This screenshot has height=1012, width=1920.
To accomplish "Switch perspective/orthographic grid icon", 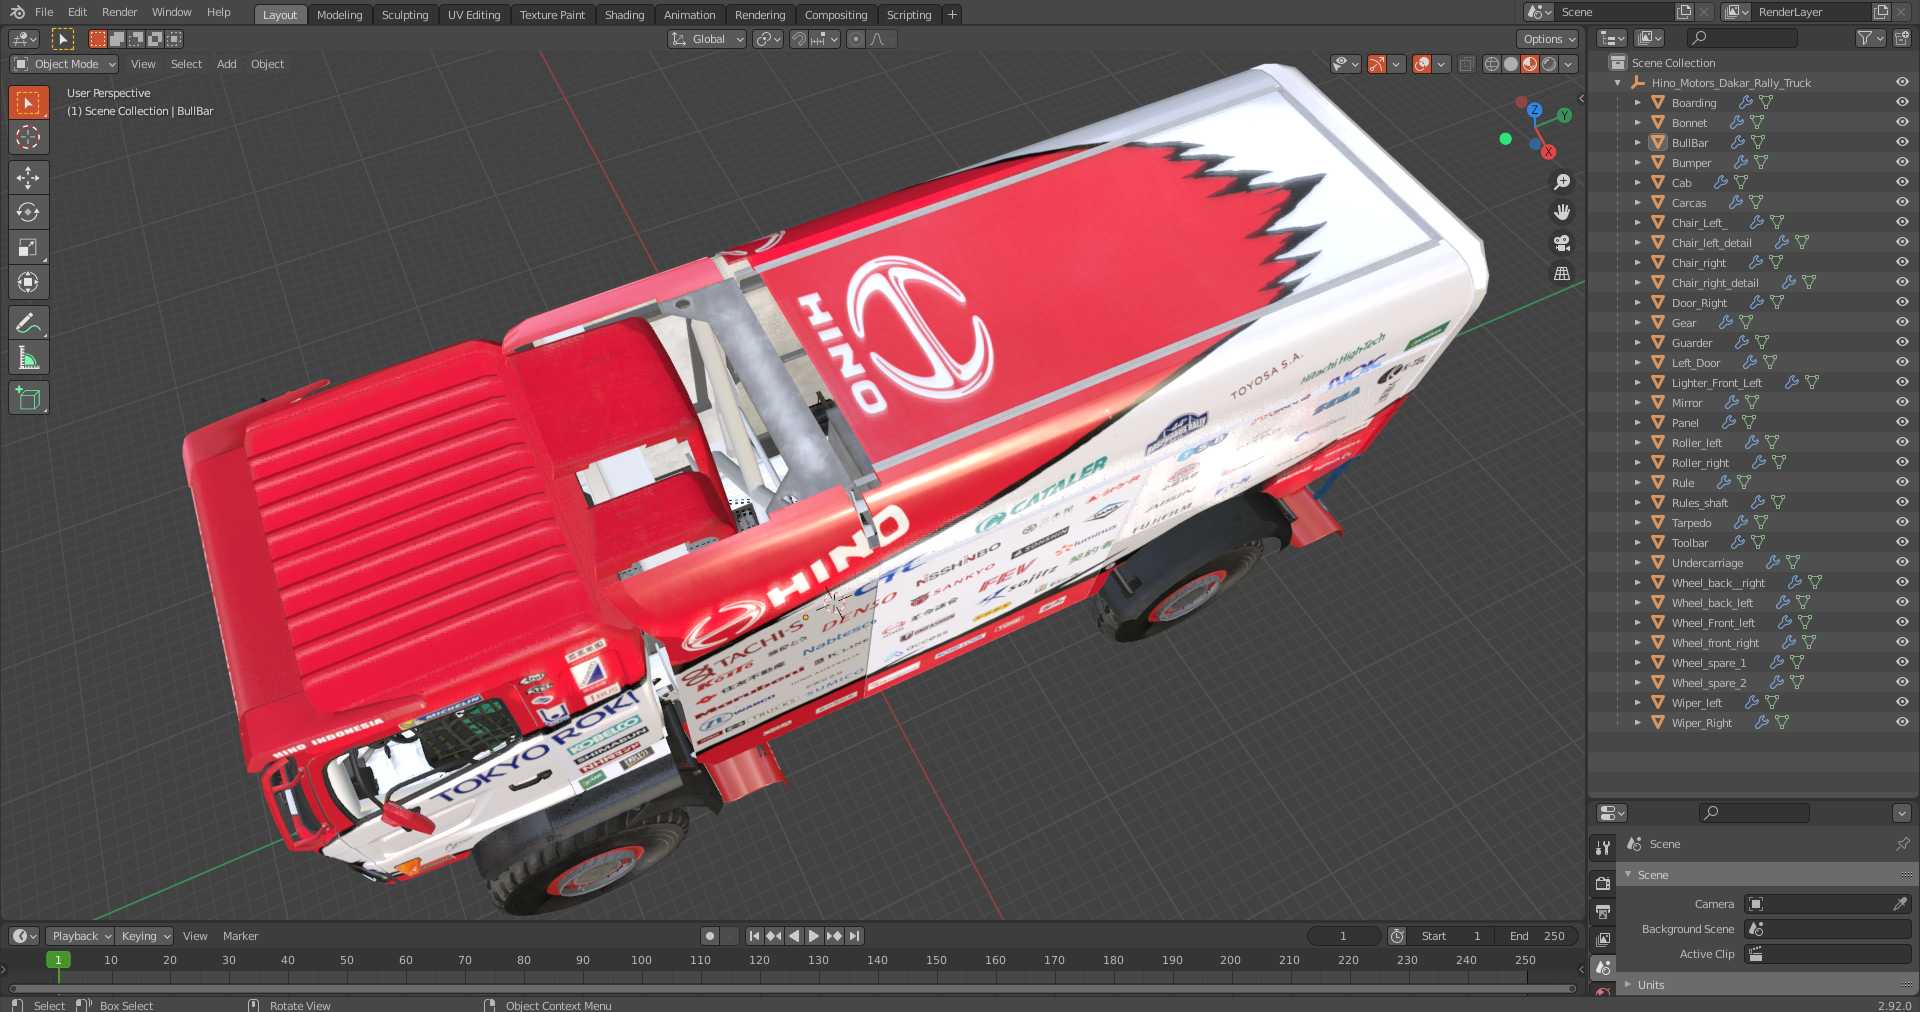I will point(1562,273).
